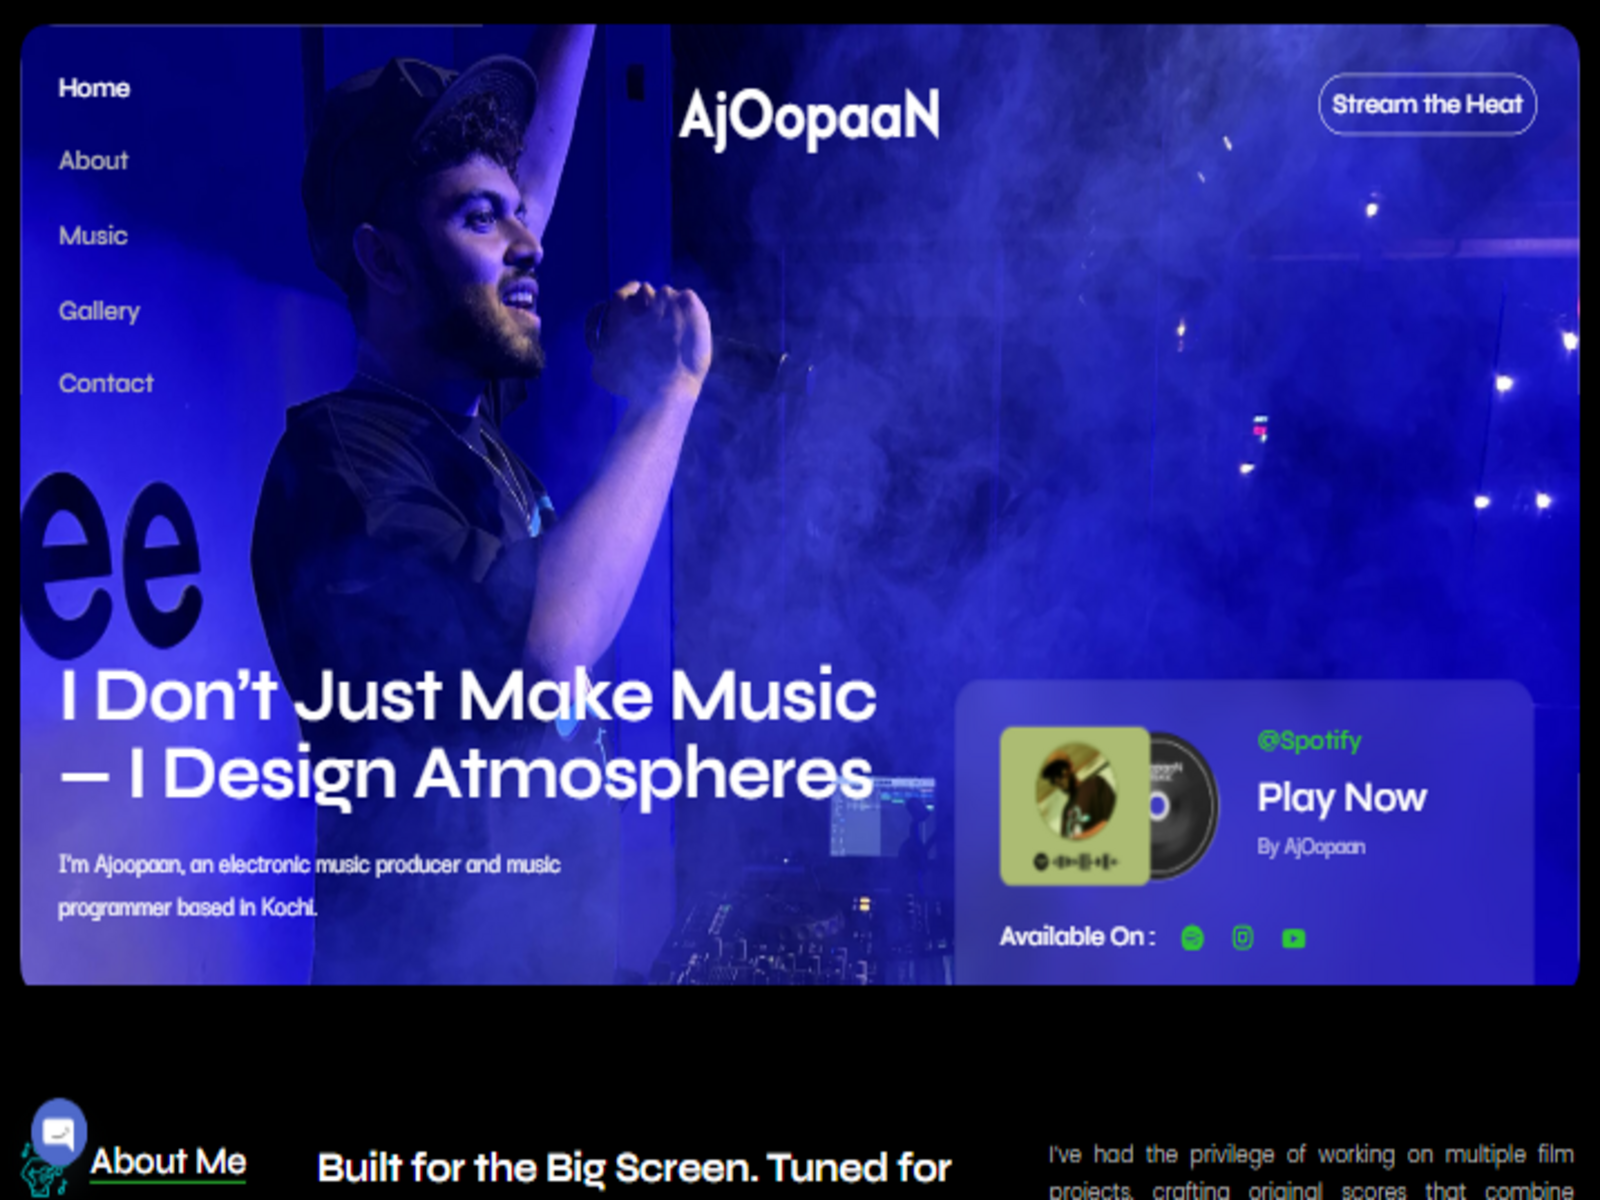Open the Spotify icon under Available On
Viewport: 1600px width, 1200px height.
pos(1192,938)
